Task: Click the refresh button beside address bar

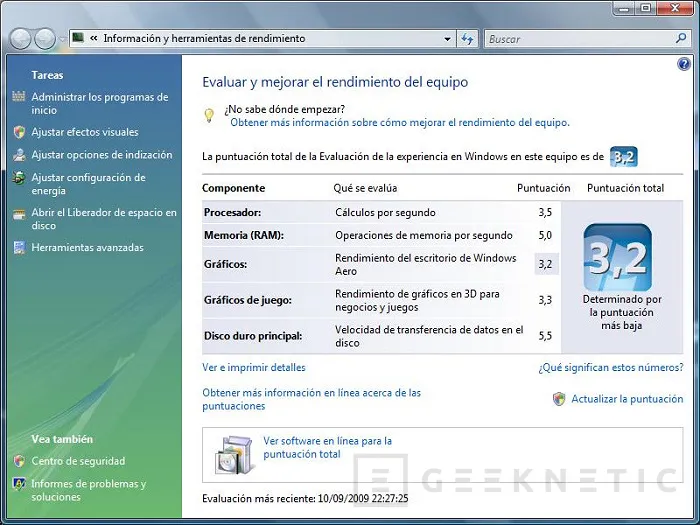Action: point(467,39)
